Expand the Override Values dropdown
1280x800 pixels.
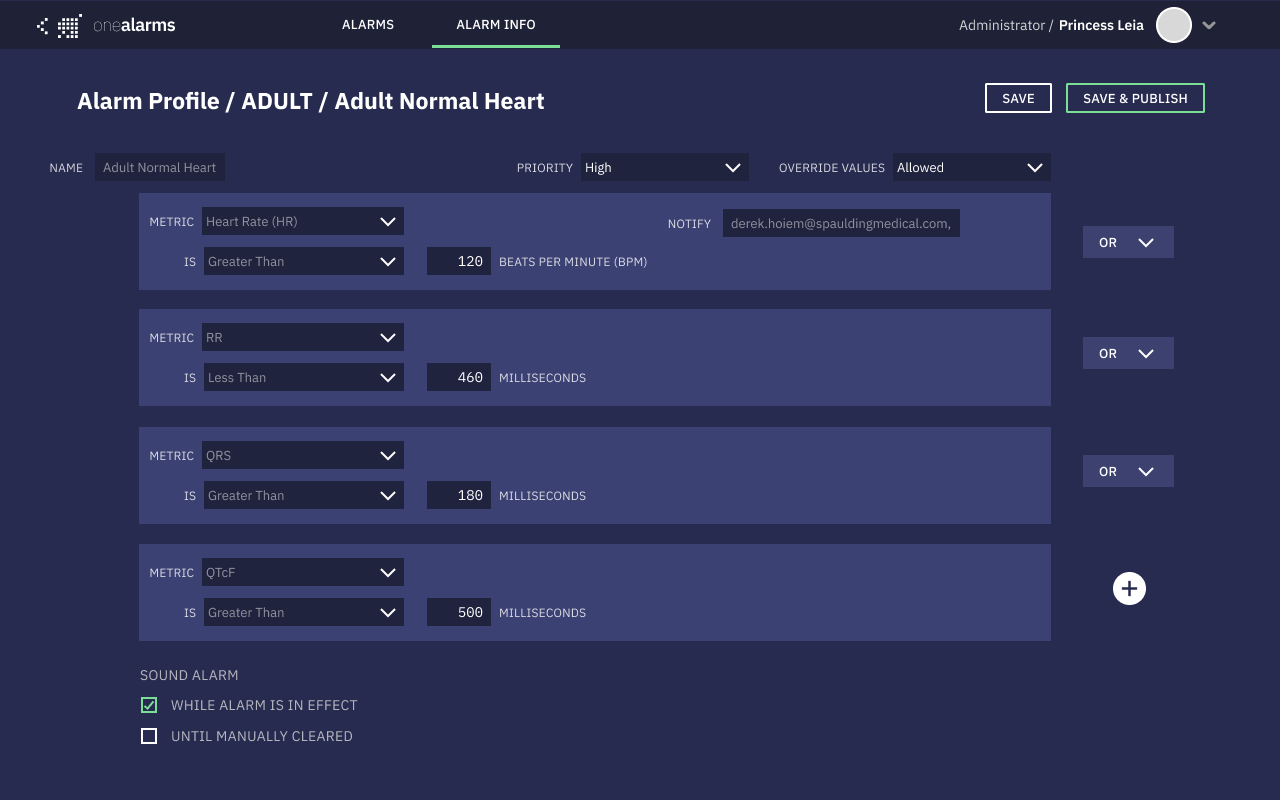tap(970, 168)
